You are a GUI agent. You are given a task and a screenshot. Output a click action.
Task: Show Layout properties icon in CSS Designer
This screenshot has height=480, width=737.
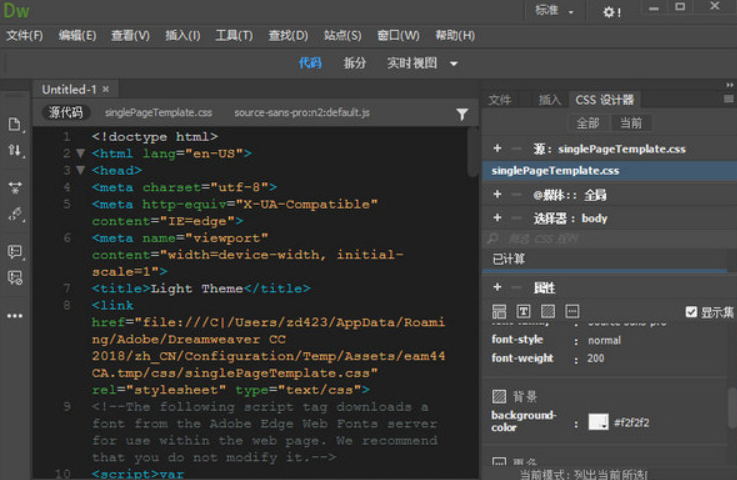(499, 312)
